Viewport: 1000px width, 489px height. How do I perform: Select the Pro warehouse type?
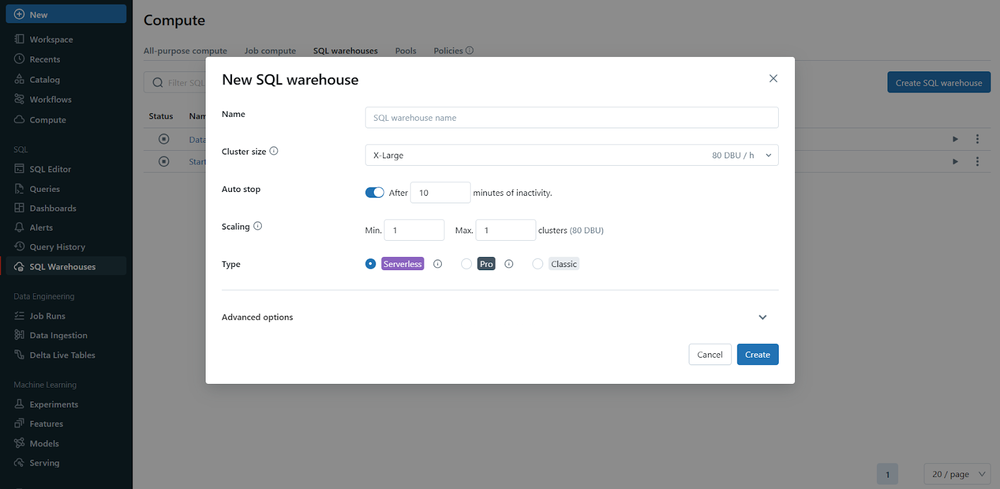click(x=467, y=264)
